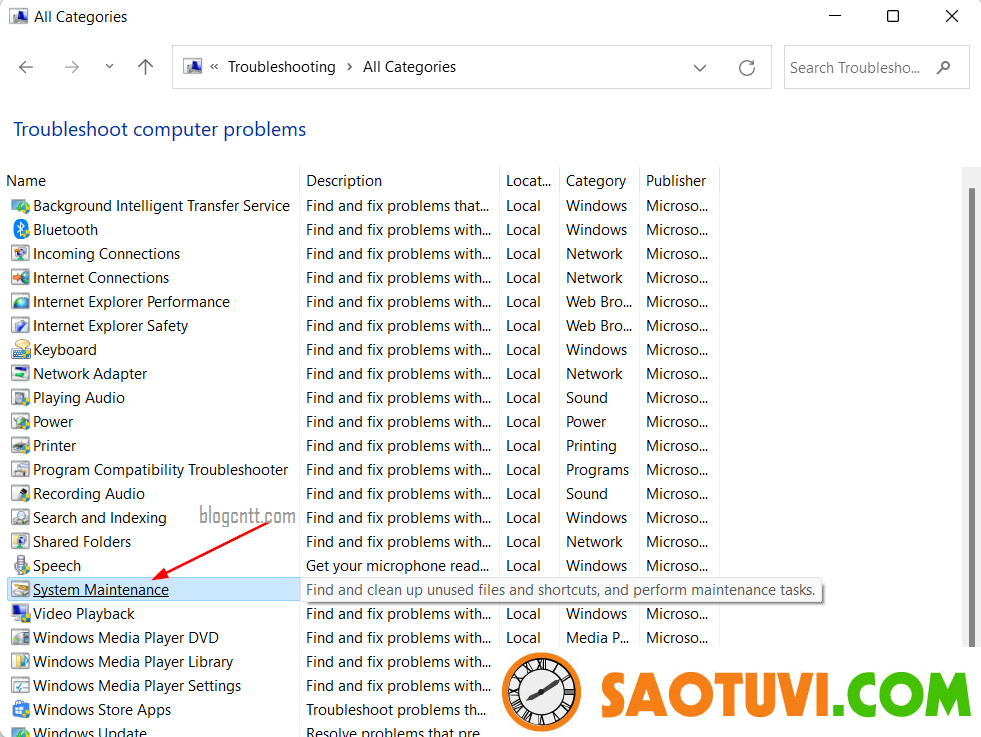The image size is (981, 737).
Task: Click the vertical scrollbar thumb
Action: (x=972, y=416)
